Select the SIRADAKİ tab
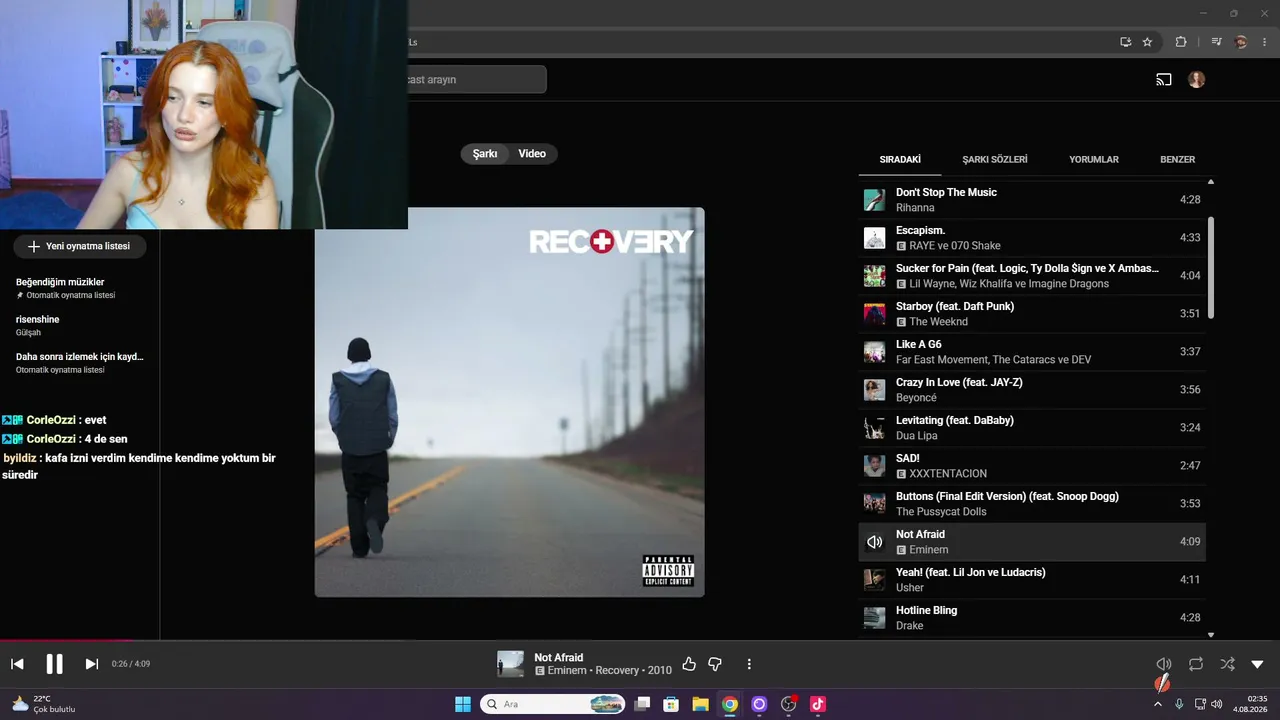 pyautogui.click(x=900, y=160)
